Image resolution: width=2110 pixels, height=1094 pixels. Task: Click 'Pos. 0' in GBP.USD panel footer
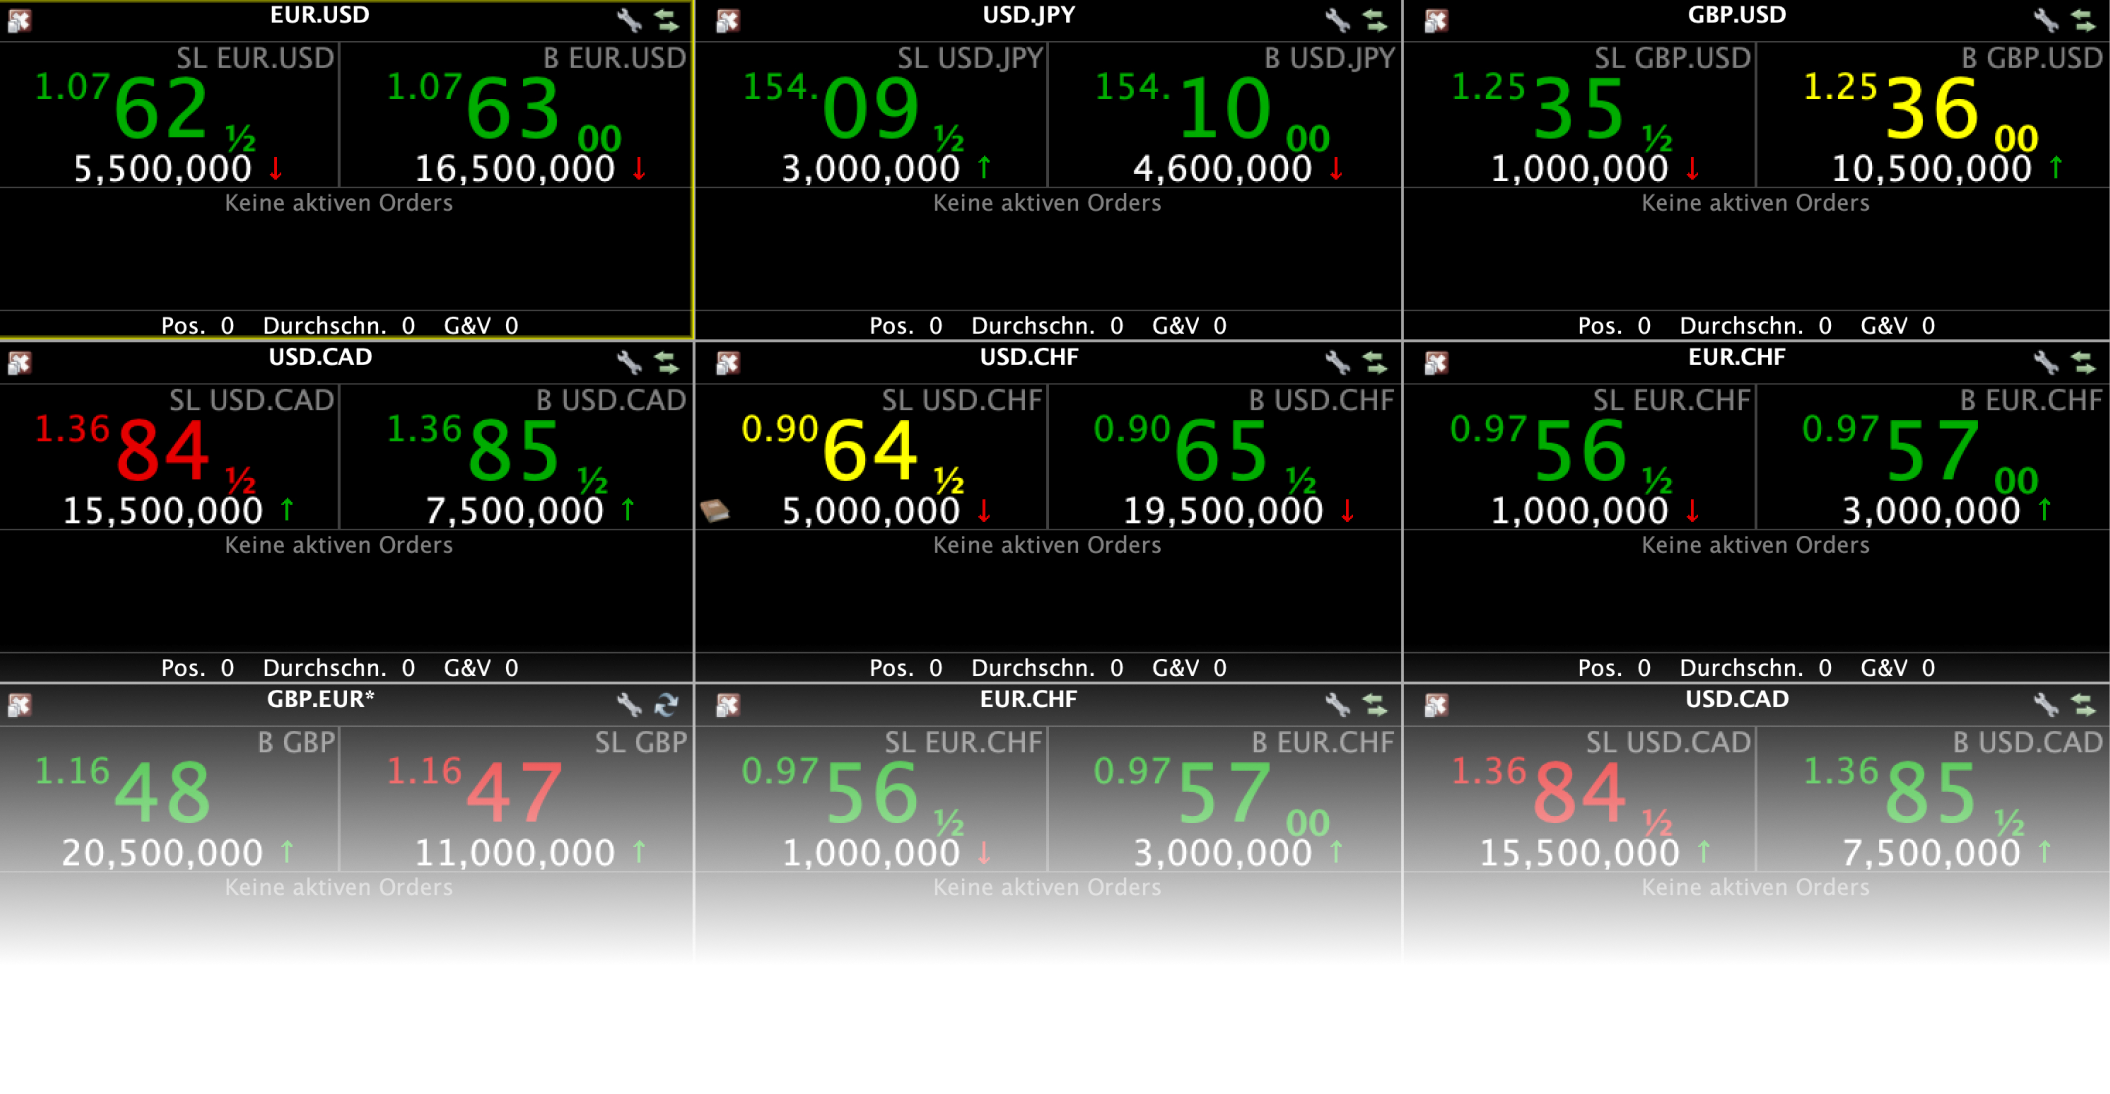1614,326
